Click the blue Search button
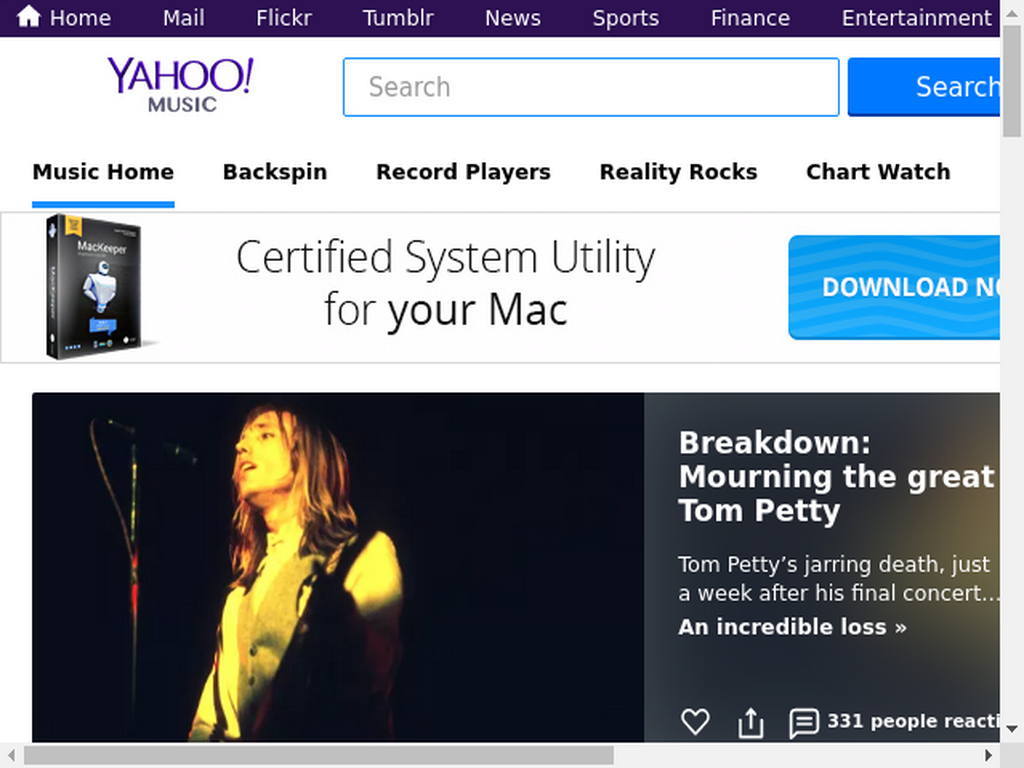 [x=923, y=87]
